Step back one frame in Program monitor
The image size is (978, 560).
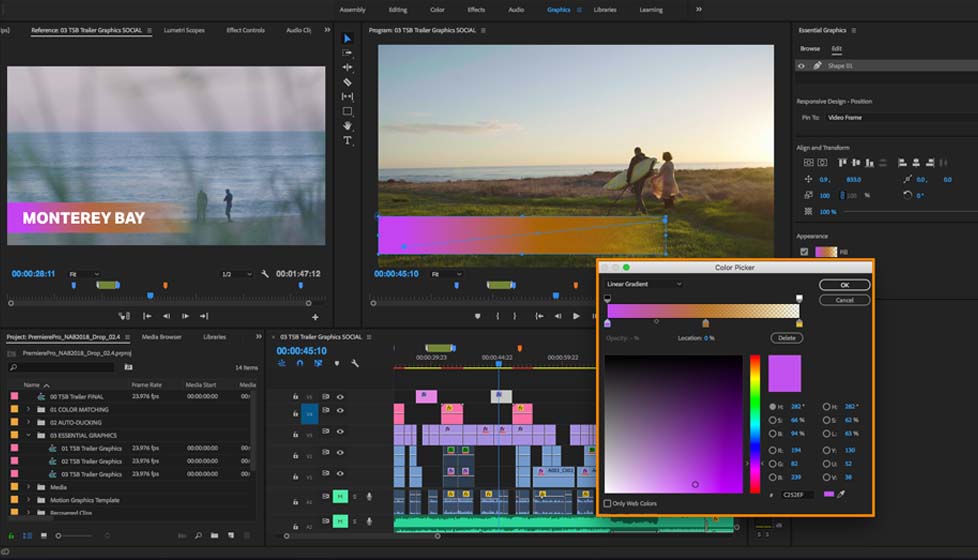558,316
